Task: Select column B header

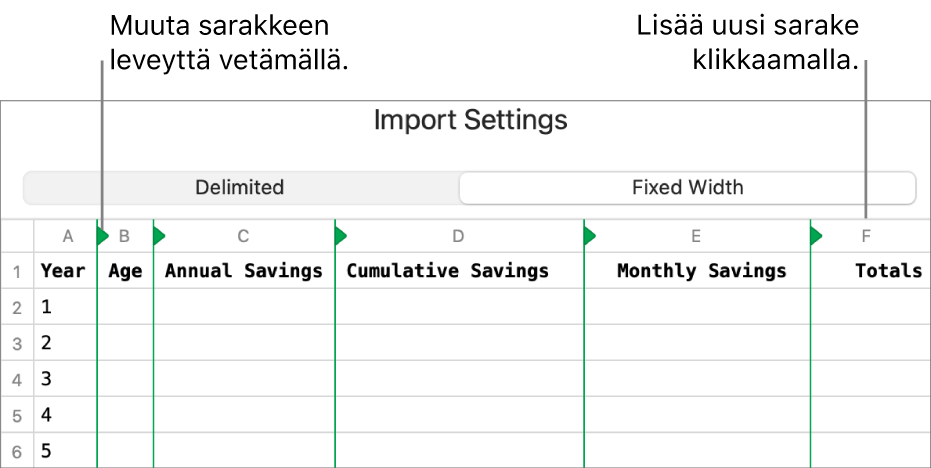Action: coord(126,237)
